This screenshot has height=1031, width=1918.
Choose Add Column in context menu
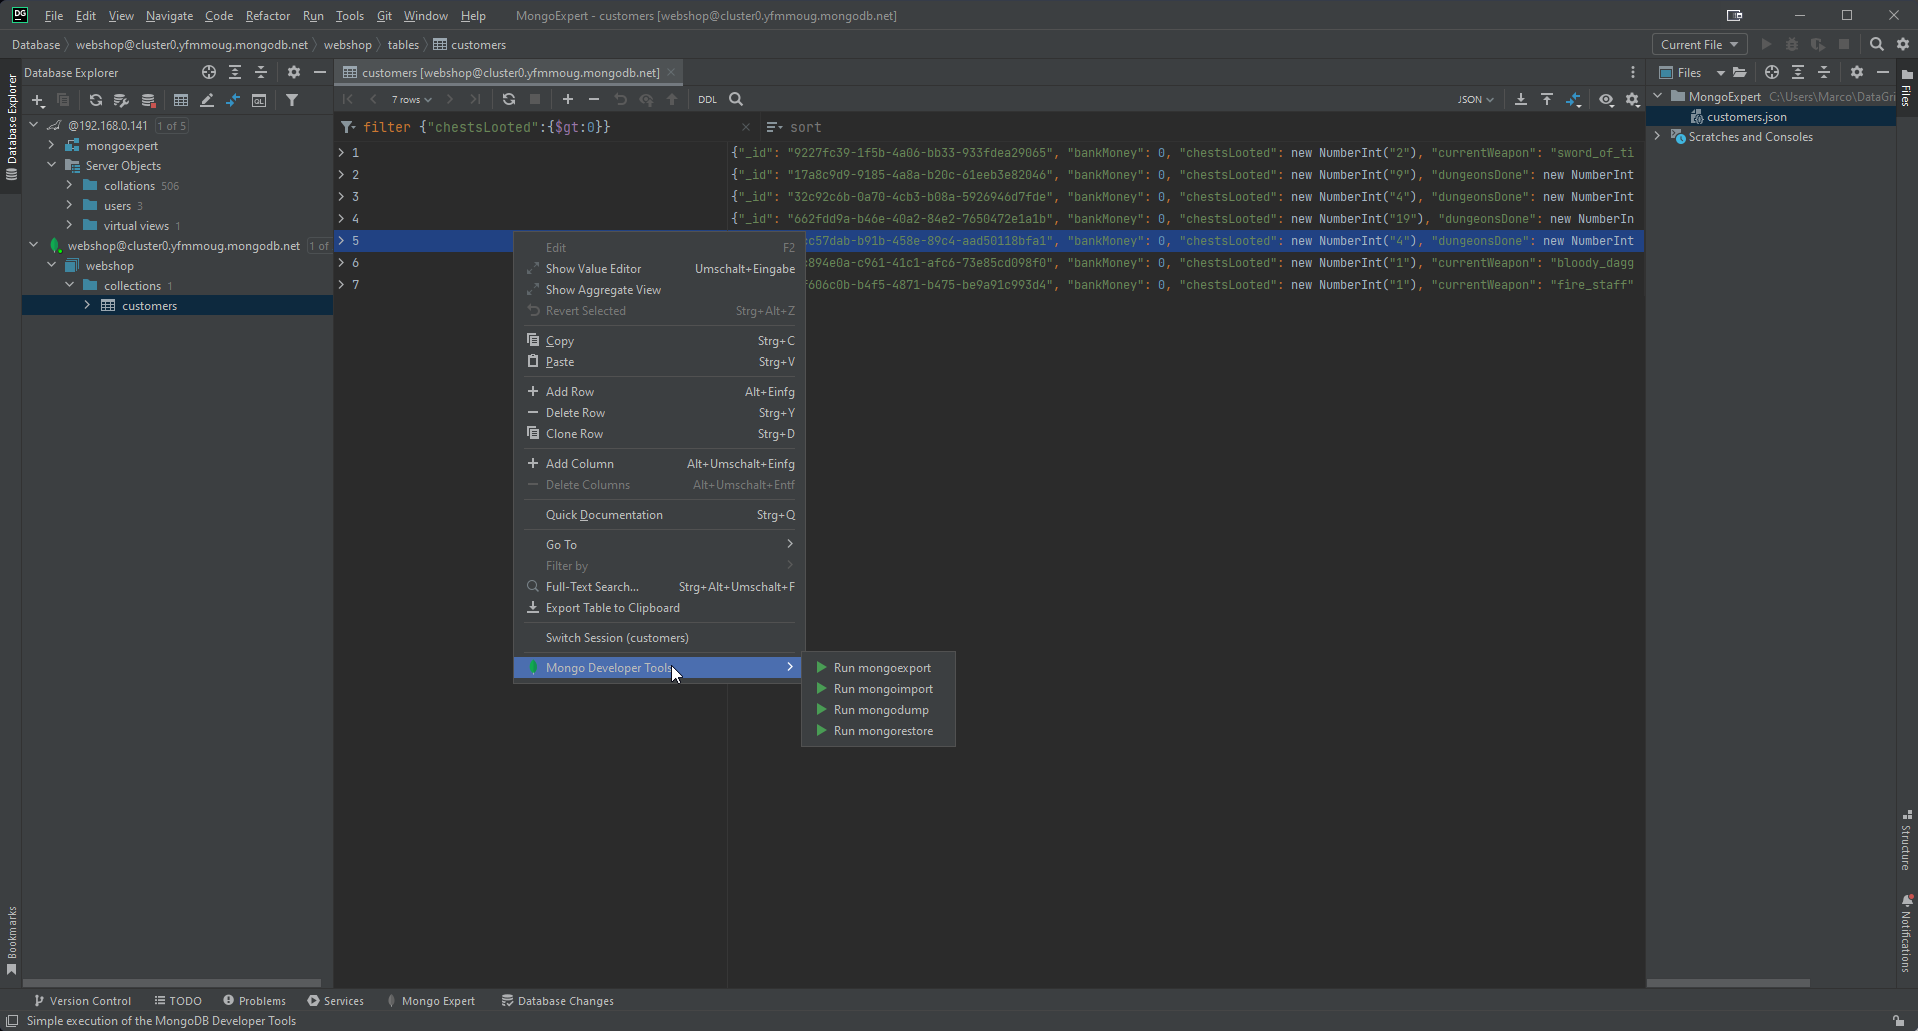(x=660, y=463)
